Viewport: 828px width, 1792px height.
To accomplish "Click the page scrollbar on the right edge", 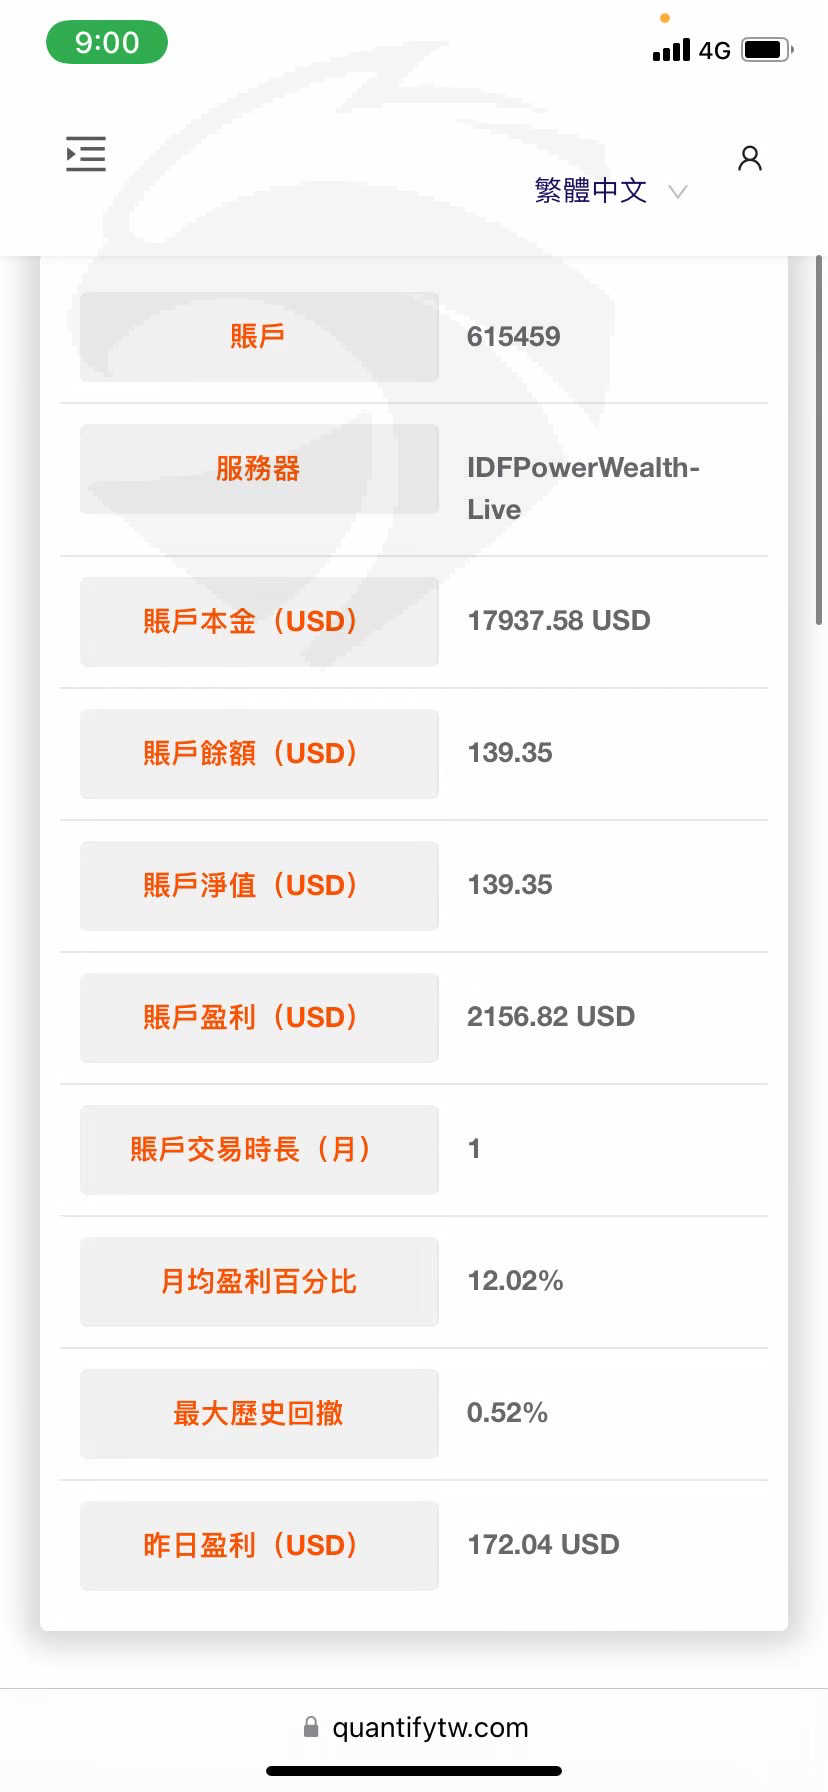I will 819,440.
